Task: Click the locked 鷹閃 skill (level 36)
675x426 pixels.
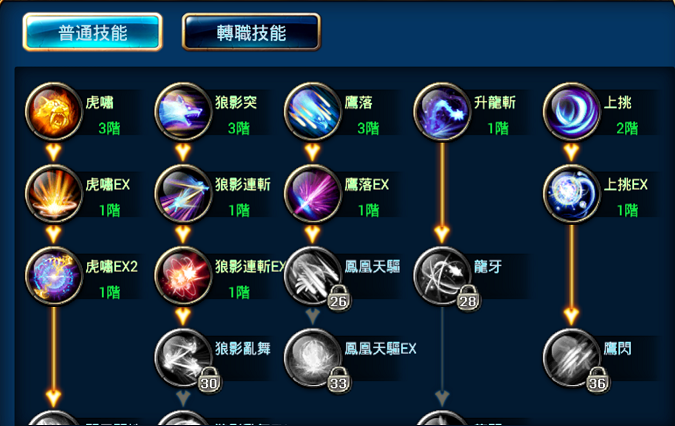Action: 571,358
